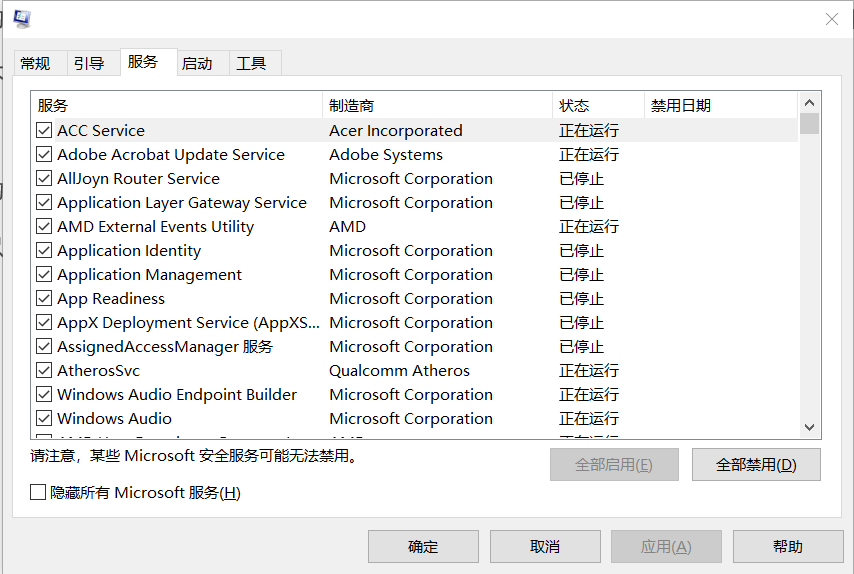Disable the Windows Audio service checkbox
The width and height of the screenshot is (854, 574).
pos(44,419)
